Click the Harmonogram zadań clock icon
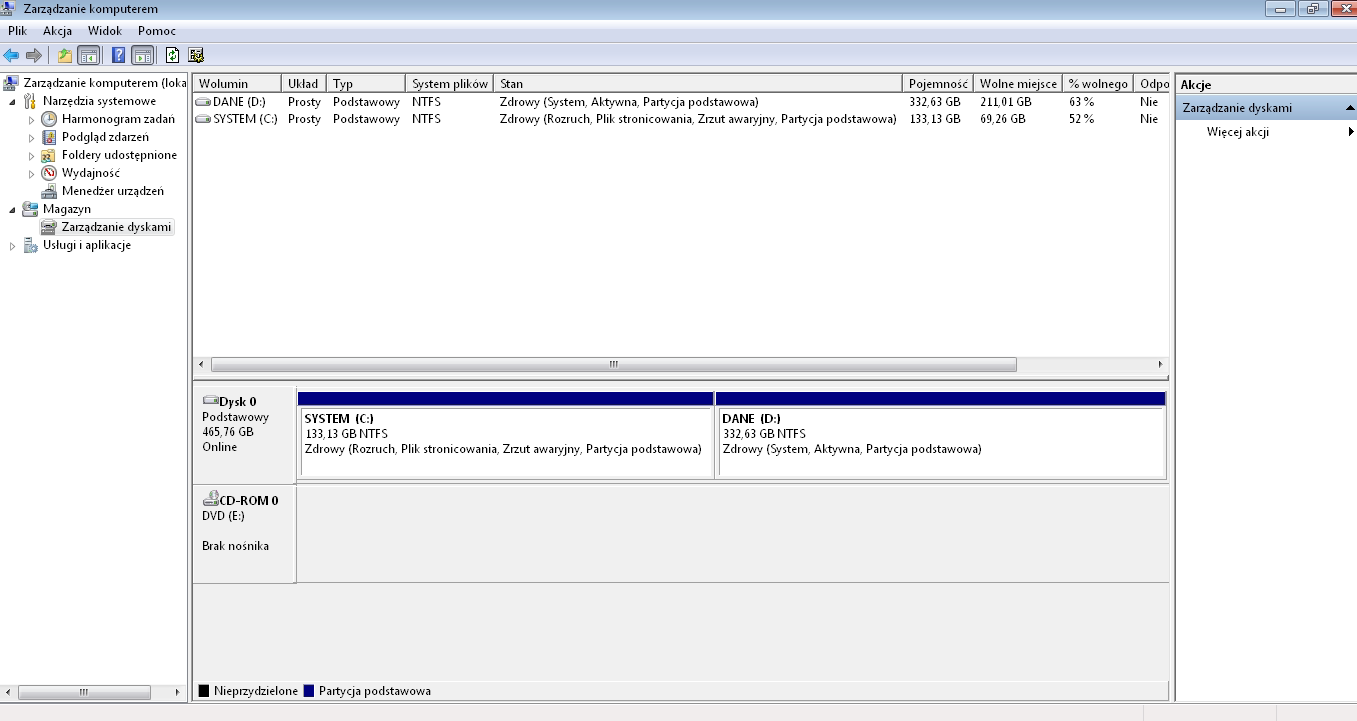Image resolution: width=1357 pixels, height=721 pixels. pyautogui.click(x=49, y=119)
